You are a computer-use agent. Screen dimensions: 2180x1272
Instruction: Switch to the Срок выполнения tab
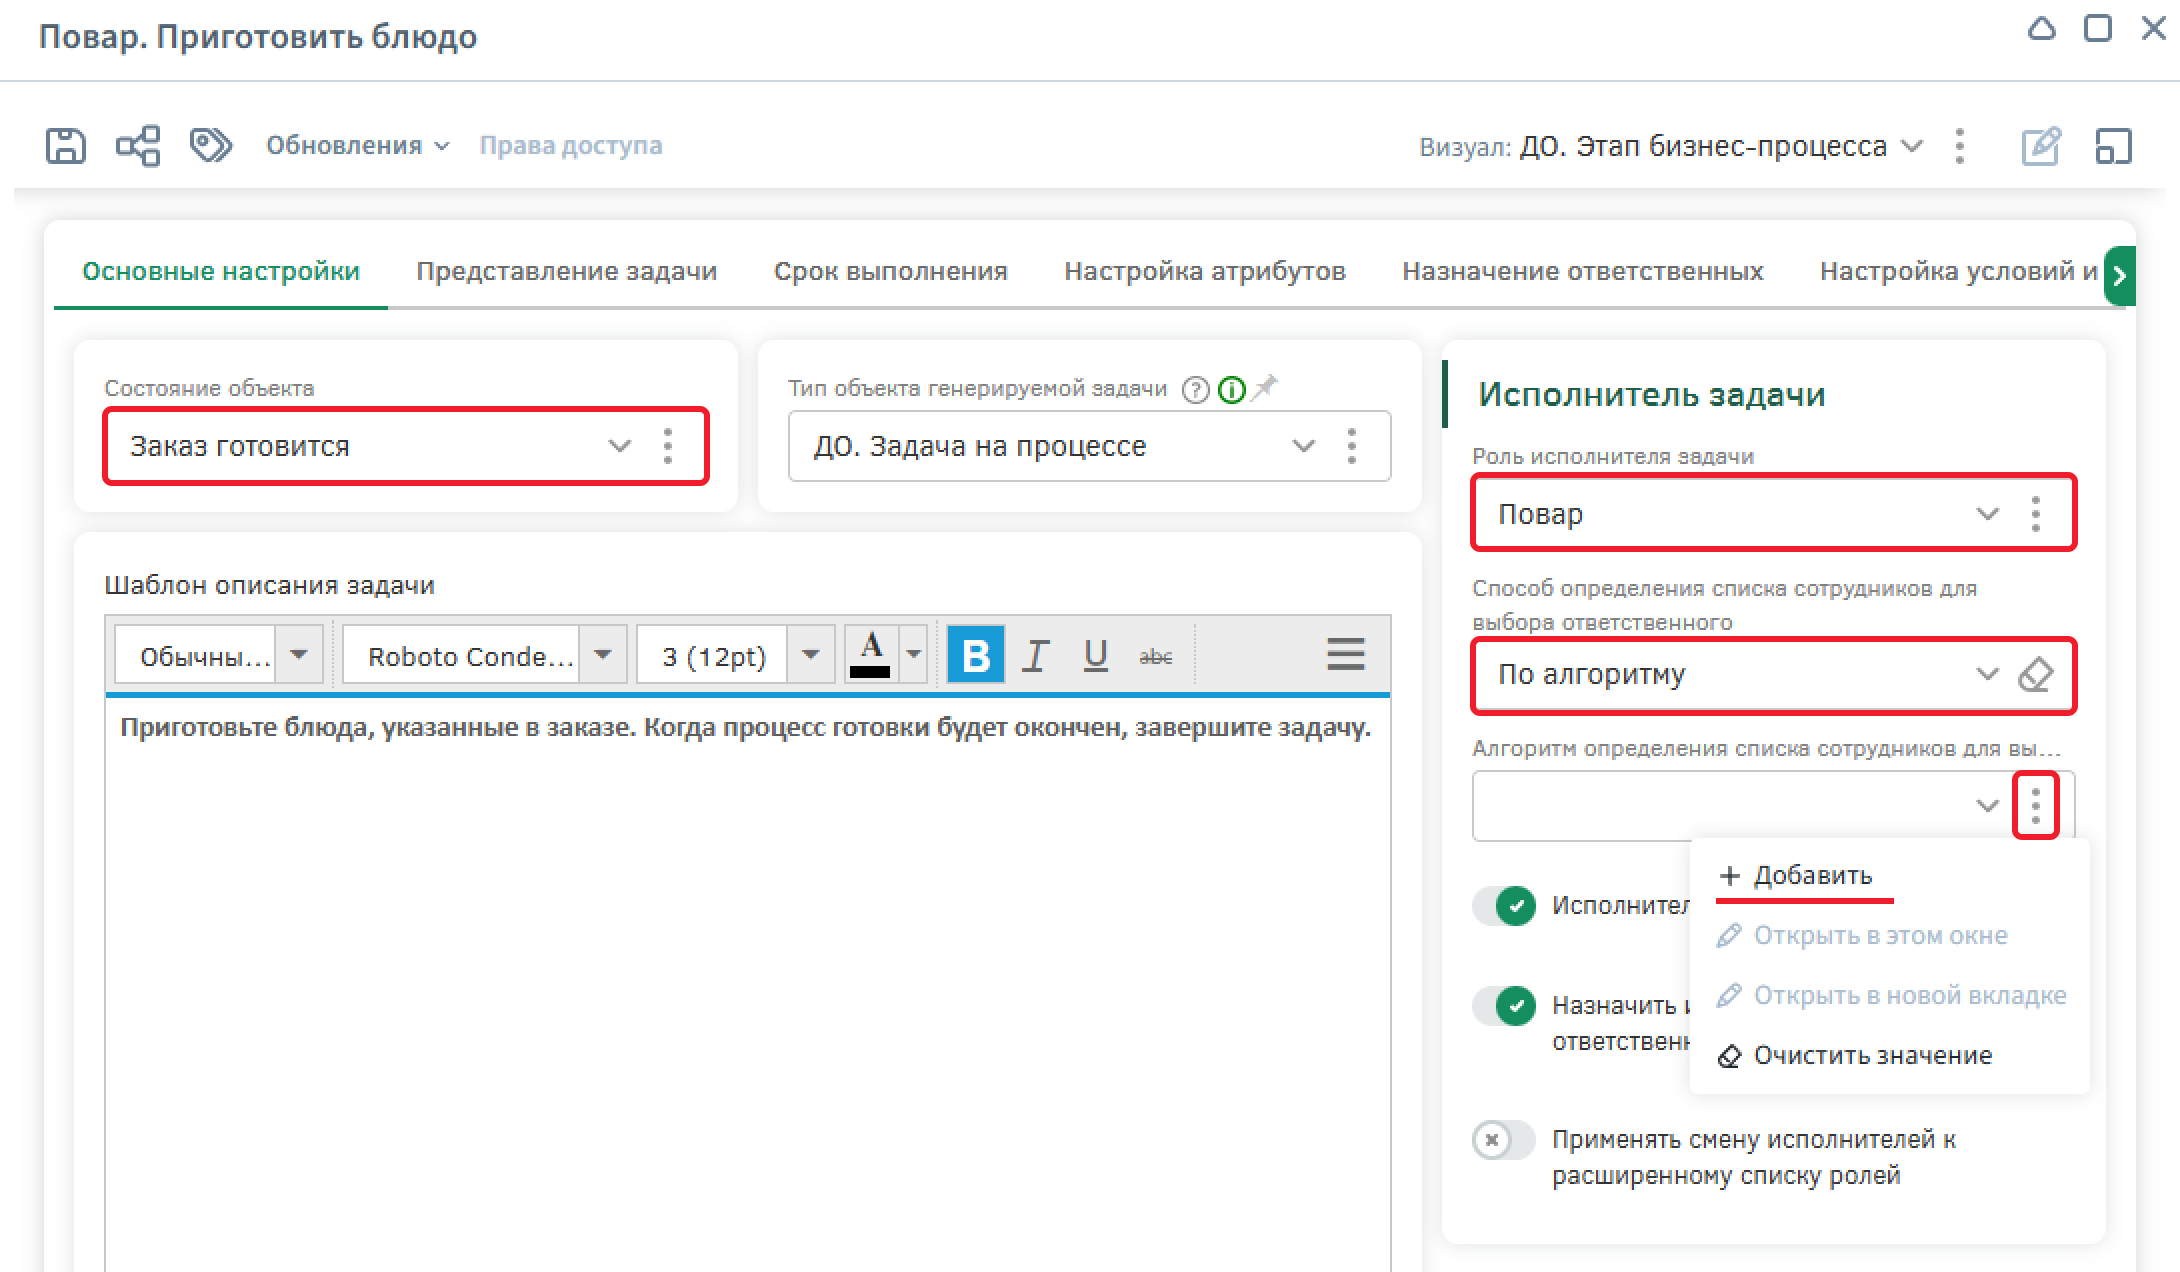(x=890, y=272)
